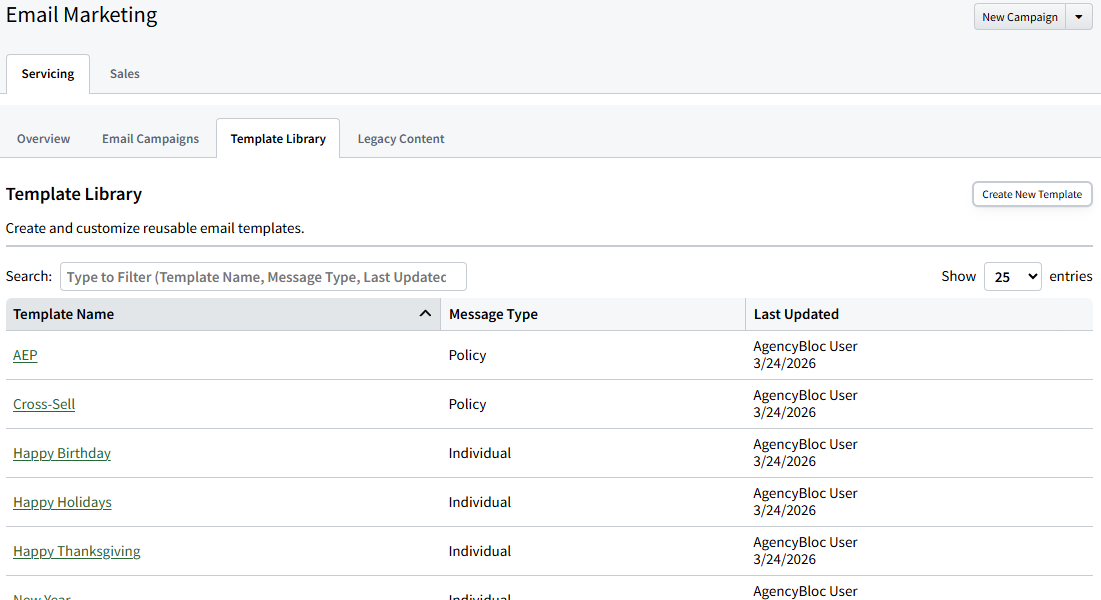
Task: Open the Legacy Content tab
Action: click(400, 138)
